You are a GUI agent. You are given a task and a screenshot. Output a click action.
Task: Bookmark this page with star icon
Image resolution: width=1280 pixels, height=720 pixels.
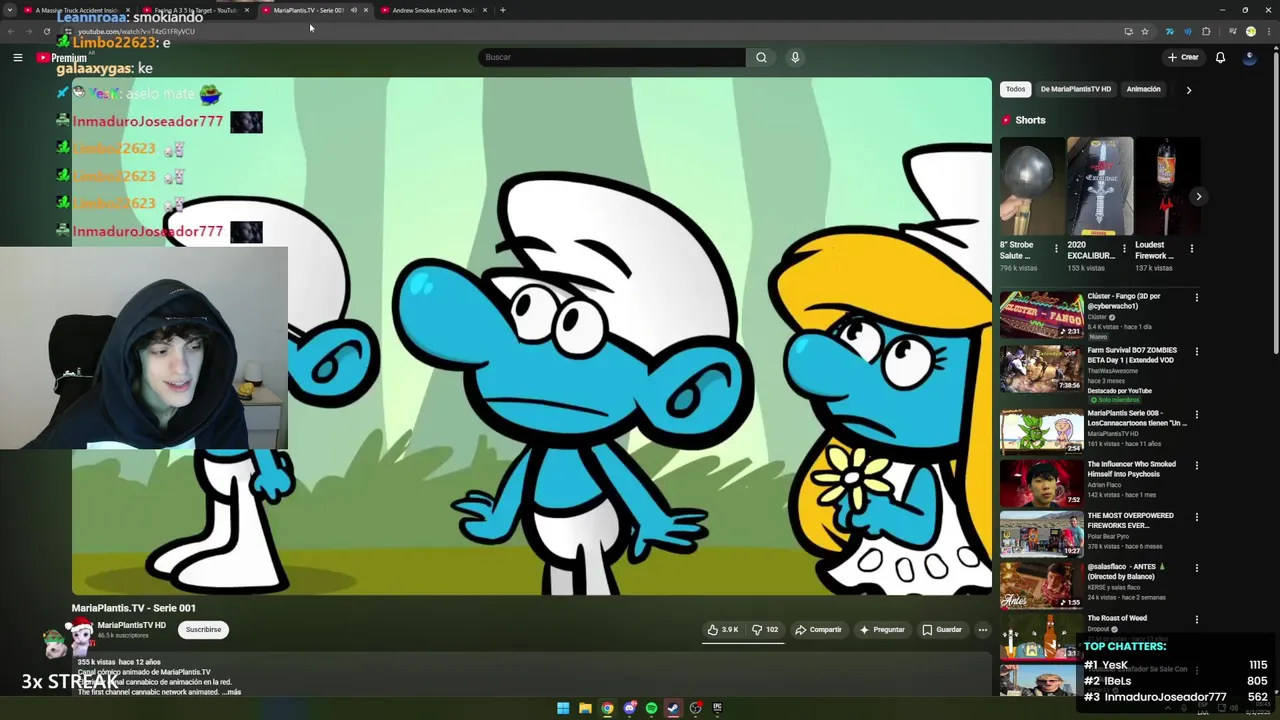tap(1145, 31)
